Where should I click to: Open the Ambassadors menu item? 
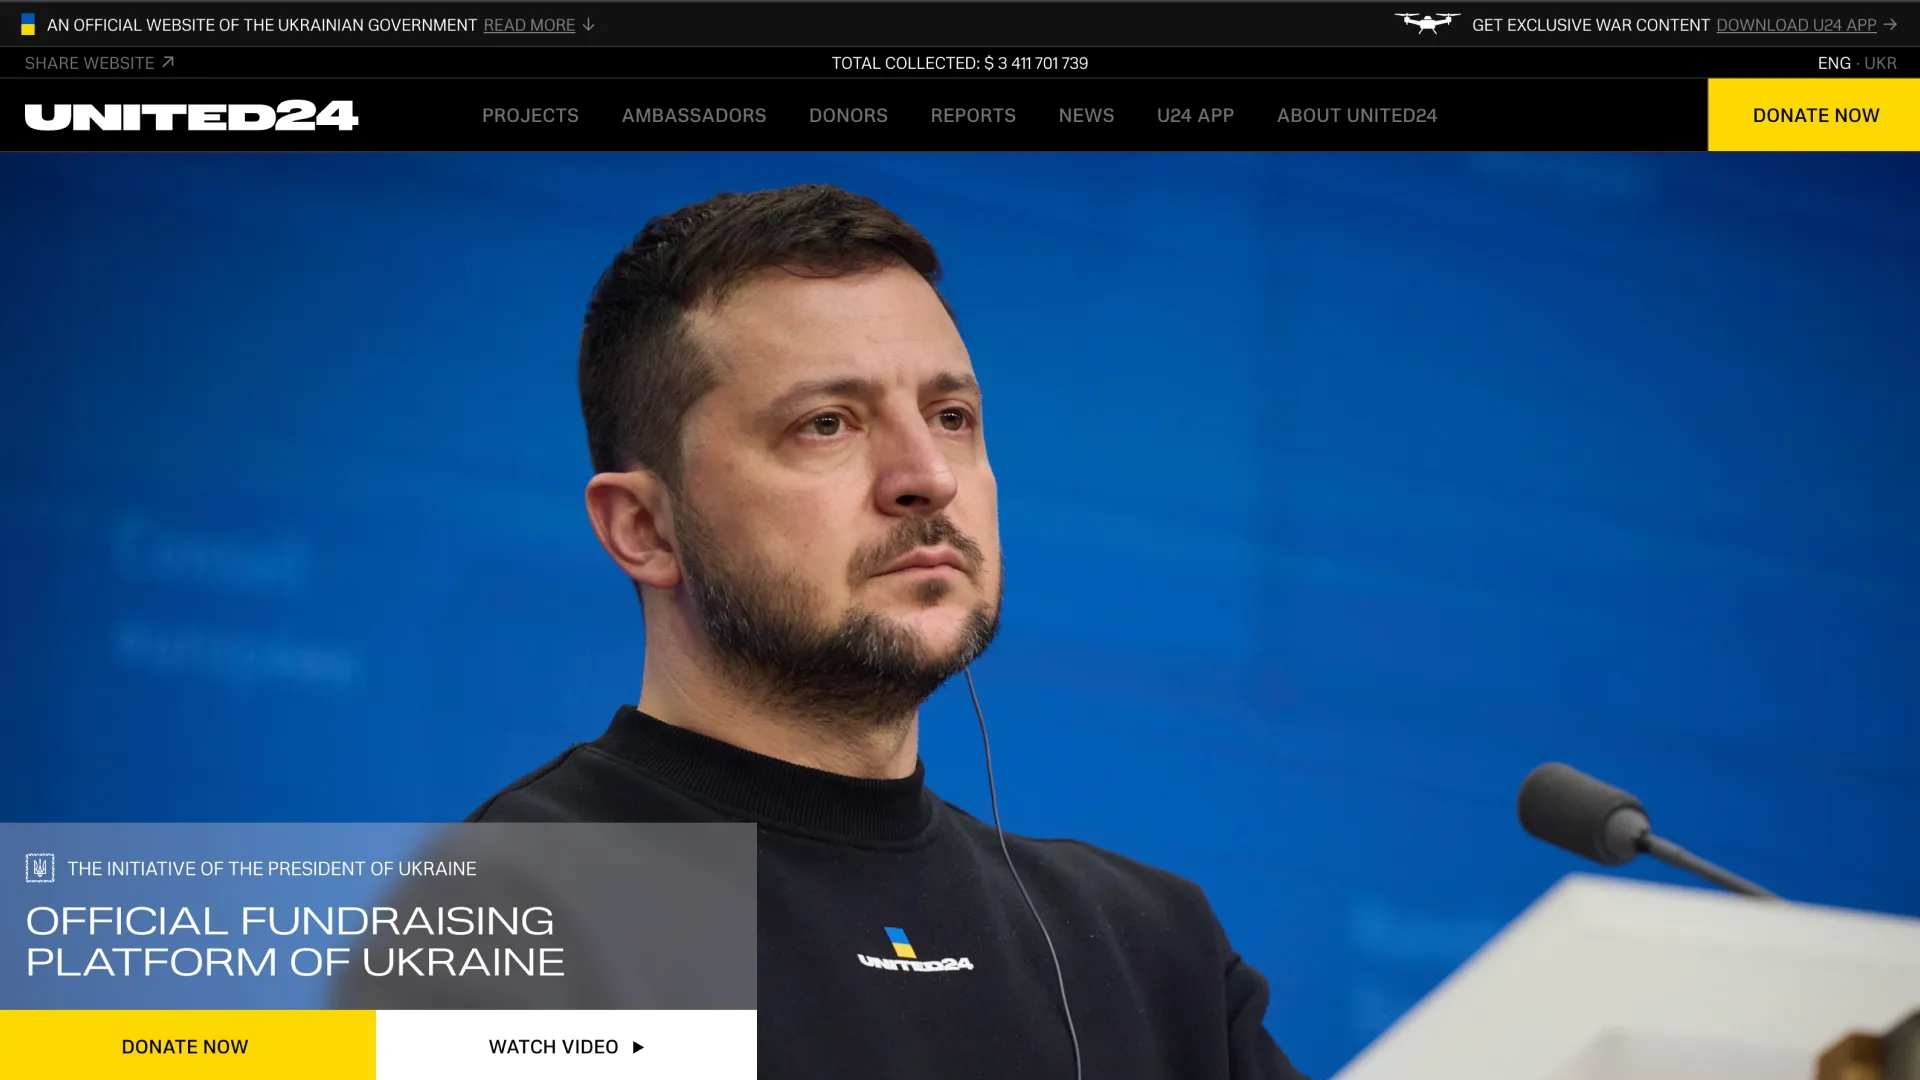pyautogui.click(x=694, y=116)
